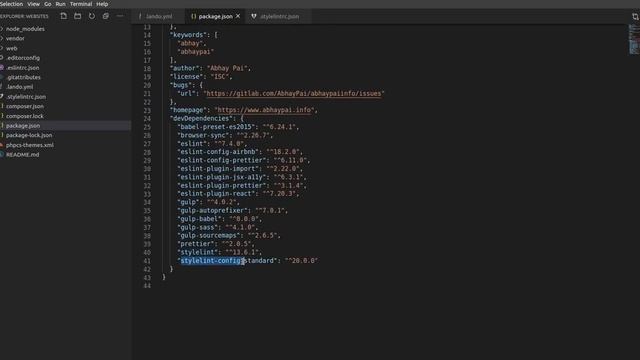This screenshot has width=640, height=360.
Task: Click the "gulp-sourcemaps" dependency
Action: 209,236
